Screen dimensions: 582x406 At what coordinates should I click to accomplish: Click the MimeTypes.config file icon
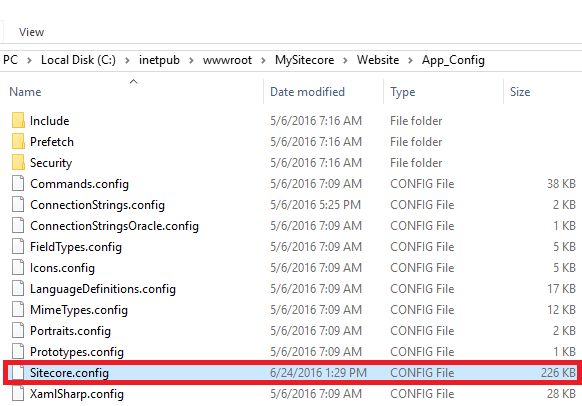(x=18, y=310)
